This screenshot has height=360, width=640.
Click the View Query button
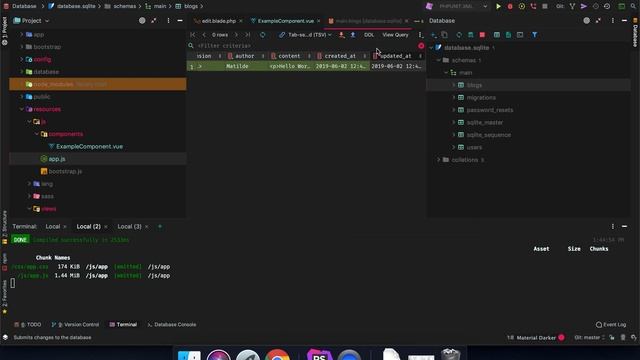(395, 35)
